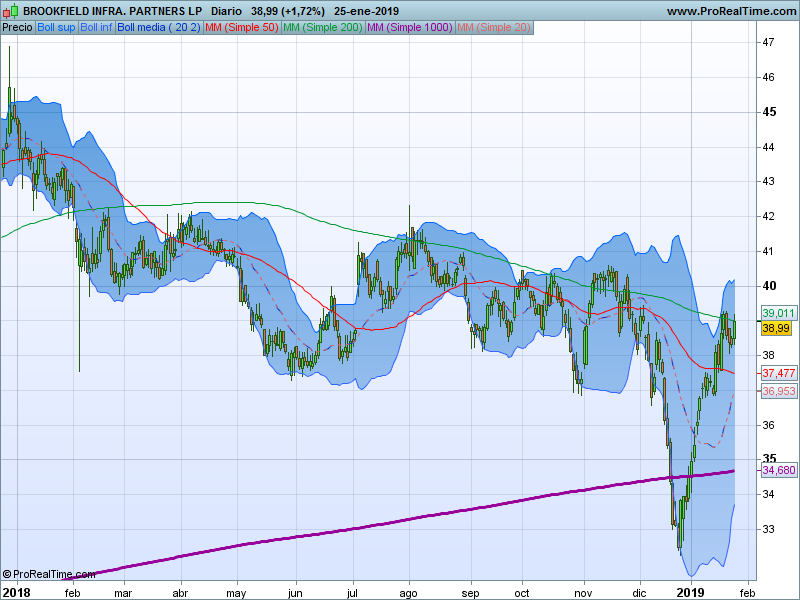Viewport: 800px width, 600px height.
Task: Click the 44 price axis label
Action: pos(768,147)
